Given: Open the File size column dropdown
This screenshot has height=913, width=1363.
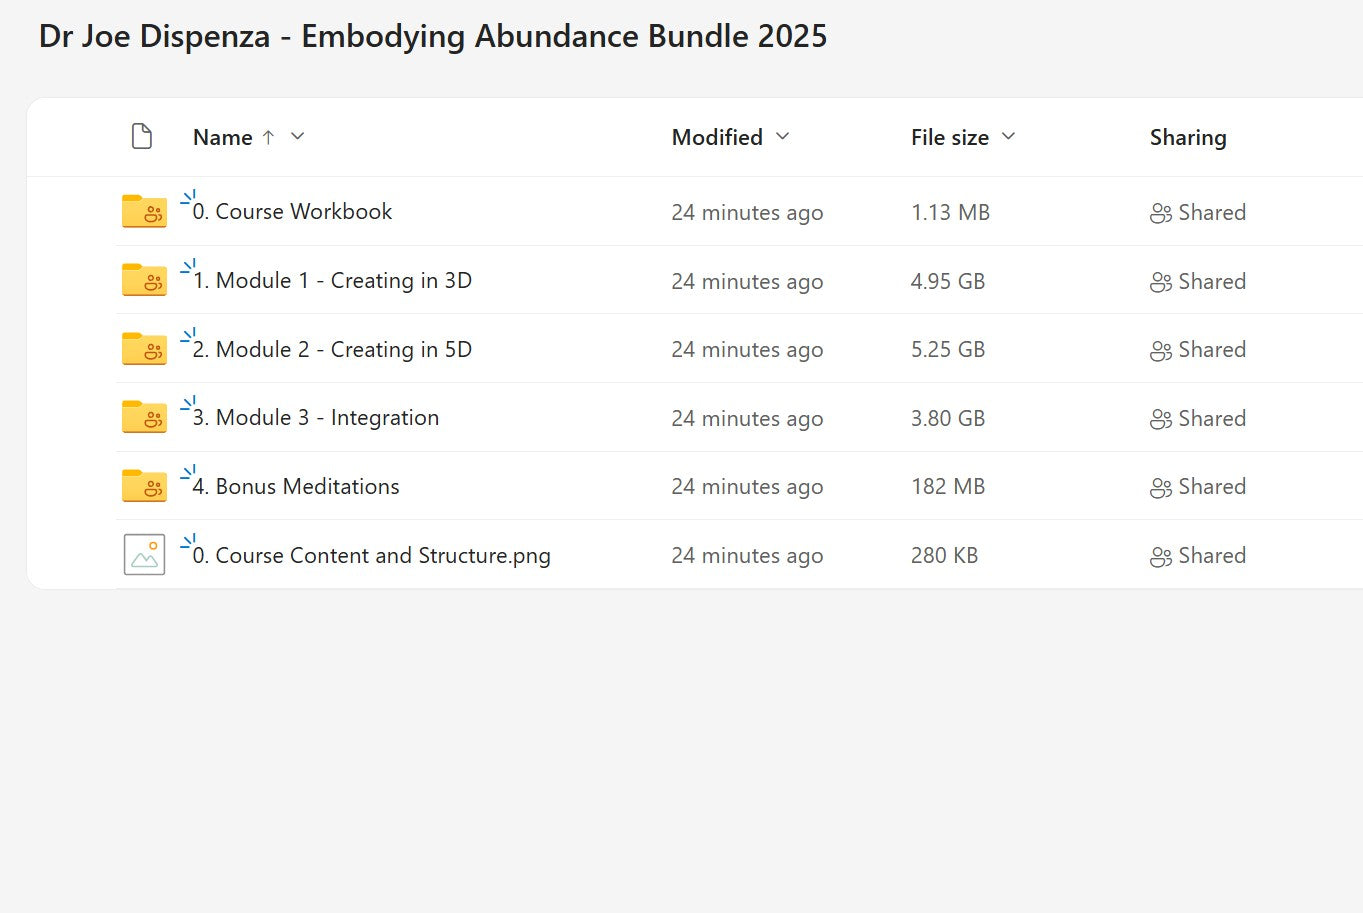Looking at the screenshot, I should [x=1008, y=137].
